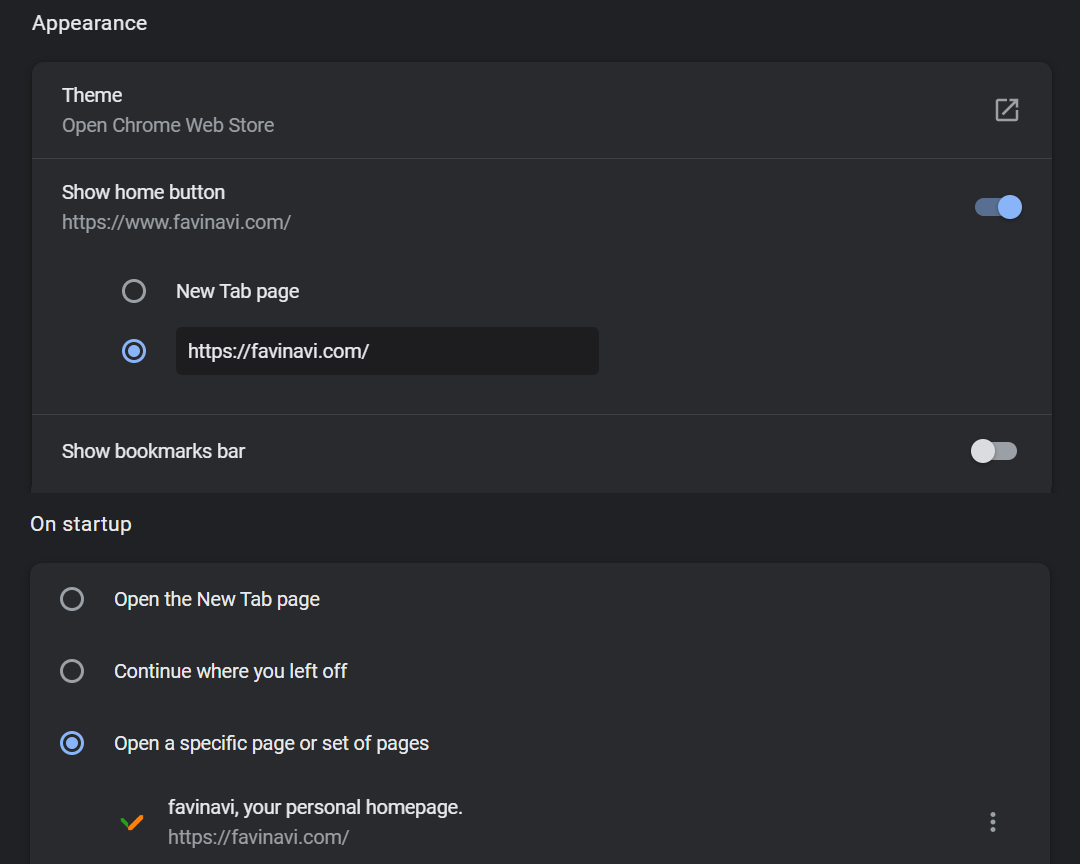1080x864 pixels.
Task: Click the Show bookmarks bar label
Action: [153, 451]
